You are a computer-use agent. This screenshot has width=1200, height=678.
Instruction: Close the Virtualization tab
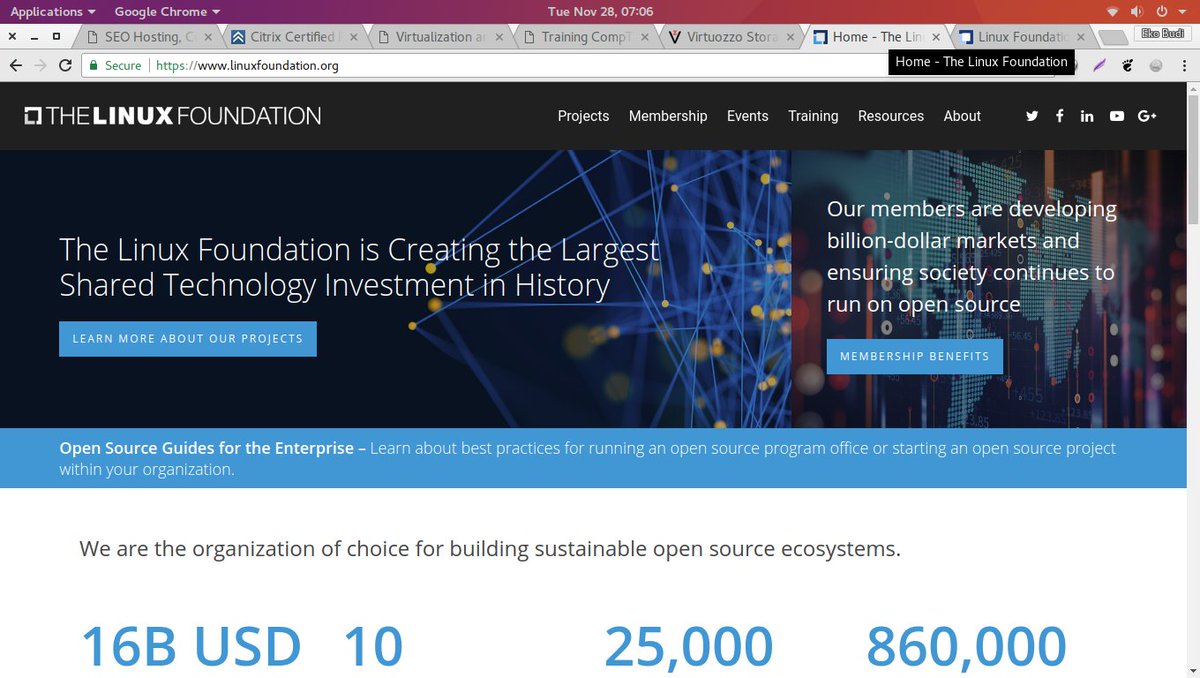pos(499,37)
